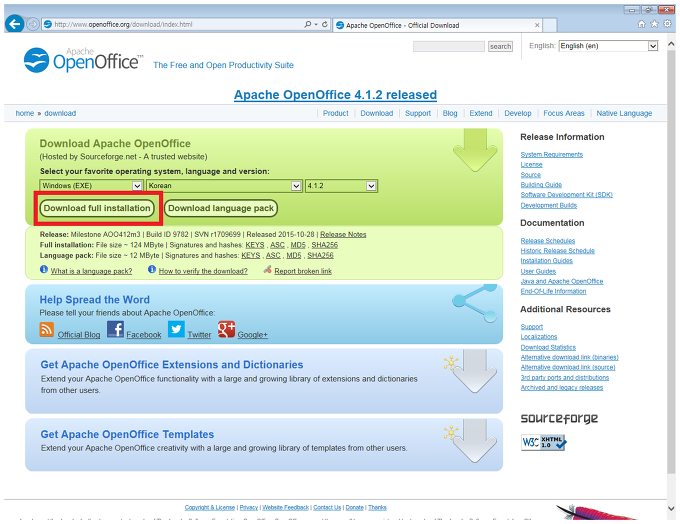Click the Google+ icon

pos(226,329)
